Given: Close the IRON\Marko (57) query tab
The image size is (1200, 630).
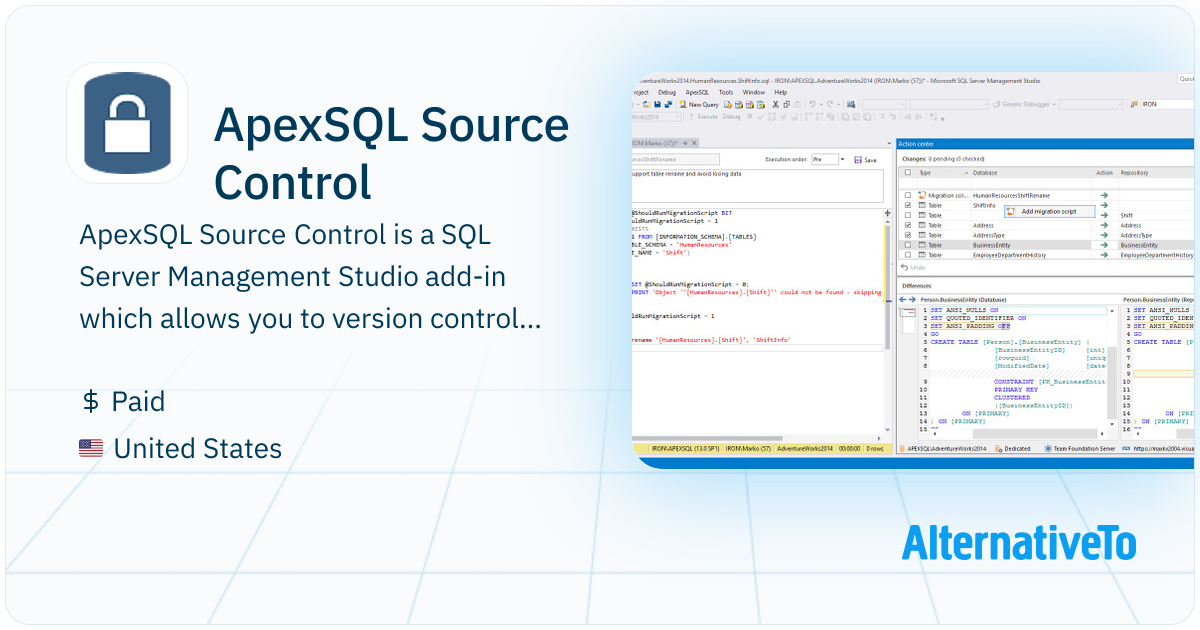Looking at the screenshot, I should point(694,143).
